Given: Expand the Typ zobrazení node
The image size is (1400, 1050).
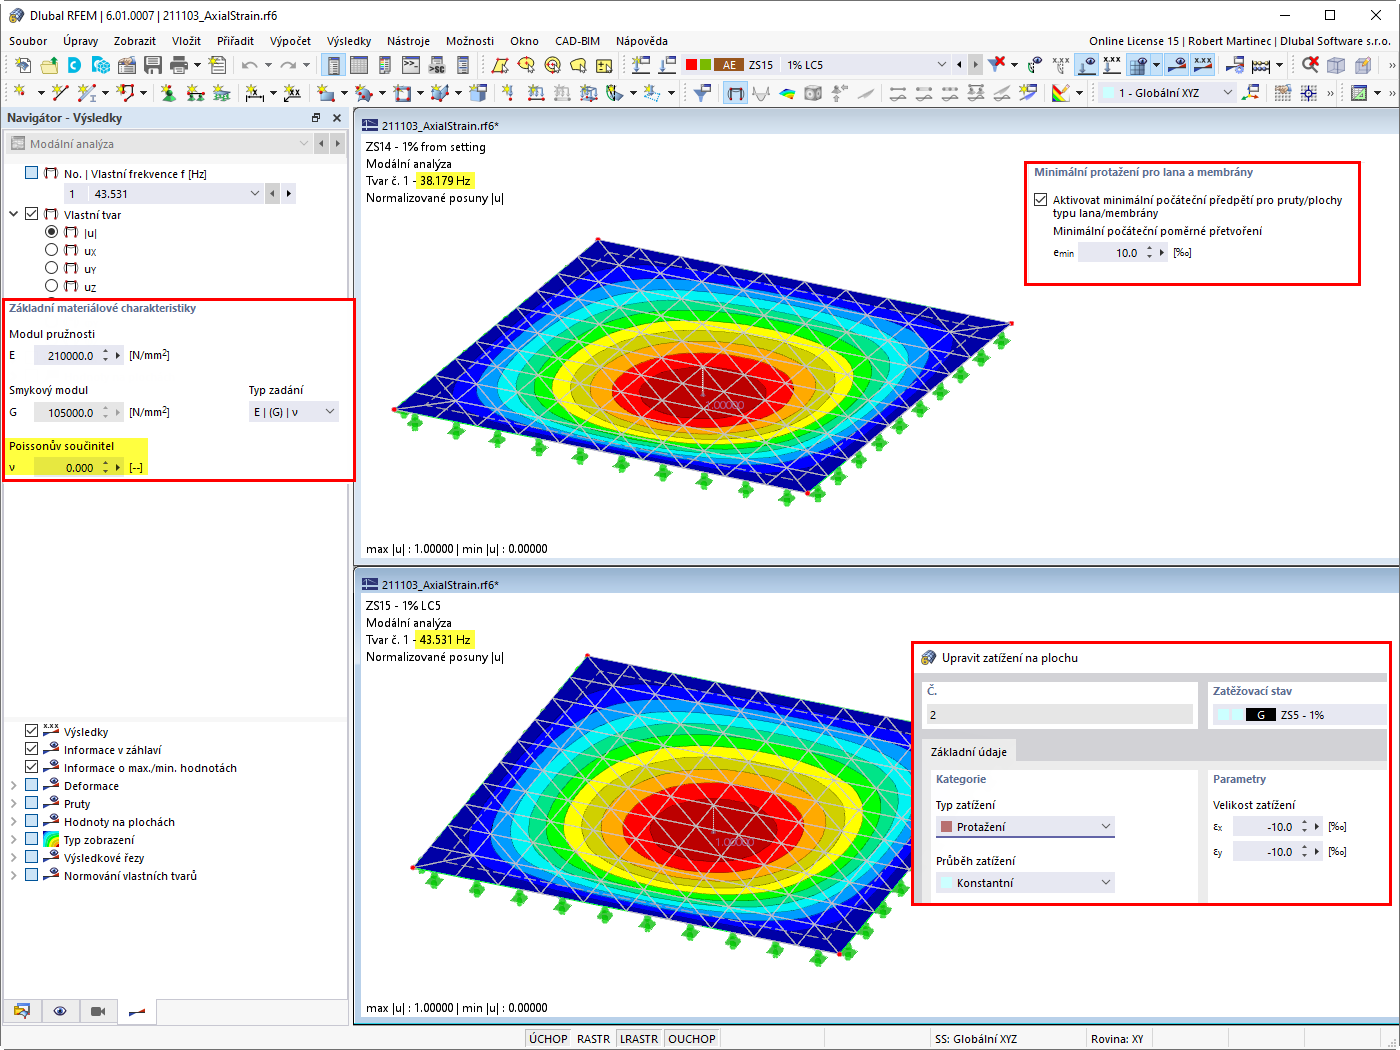Looking at the screenshot, I should 13,840.
